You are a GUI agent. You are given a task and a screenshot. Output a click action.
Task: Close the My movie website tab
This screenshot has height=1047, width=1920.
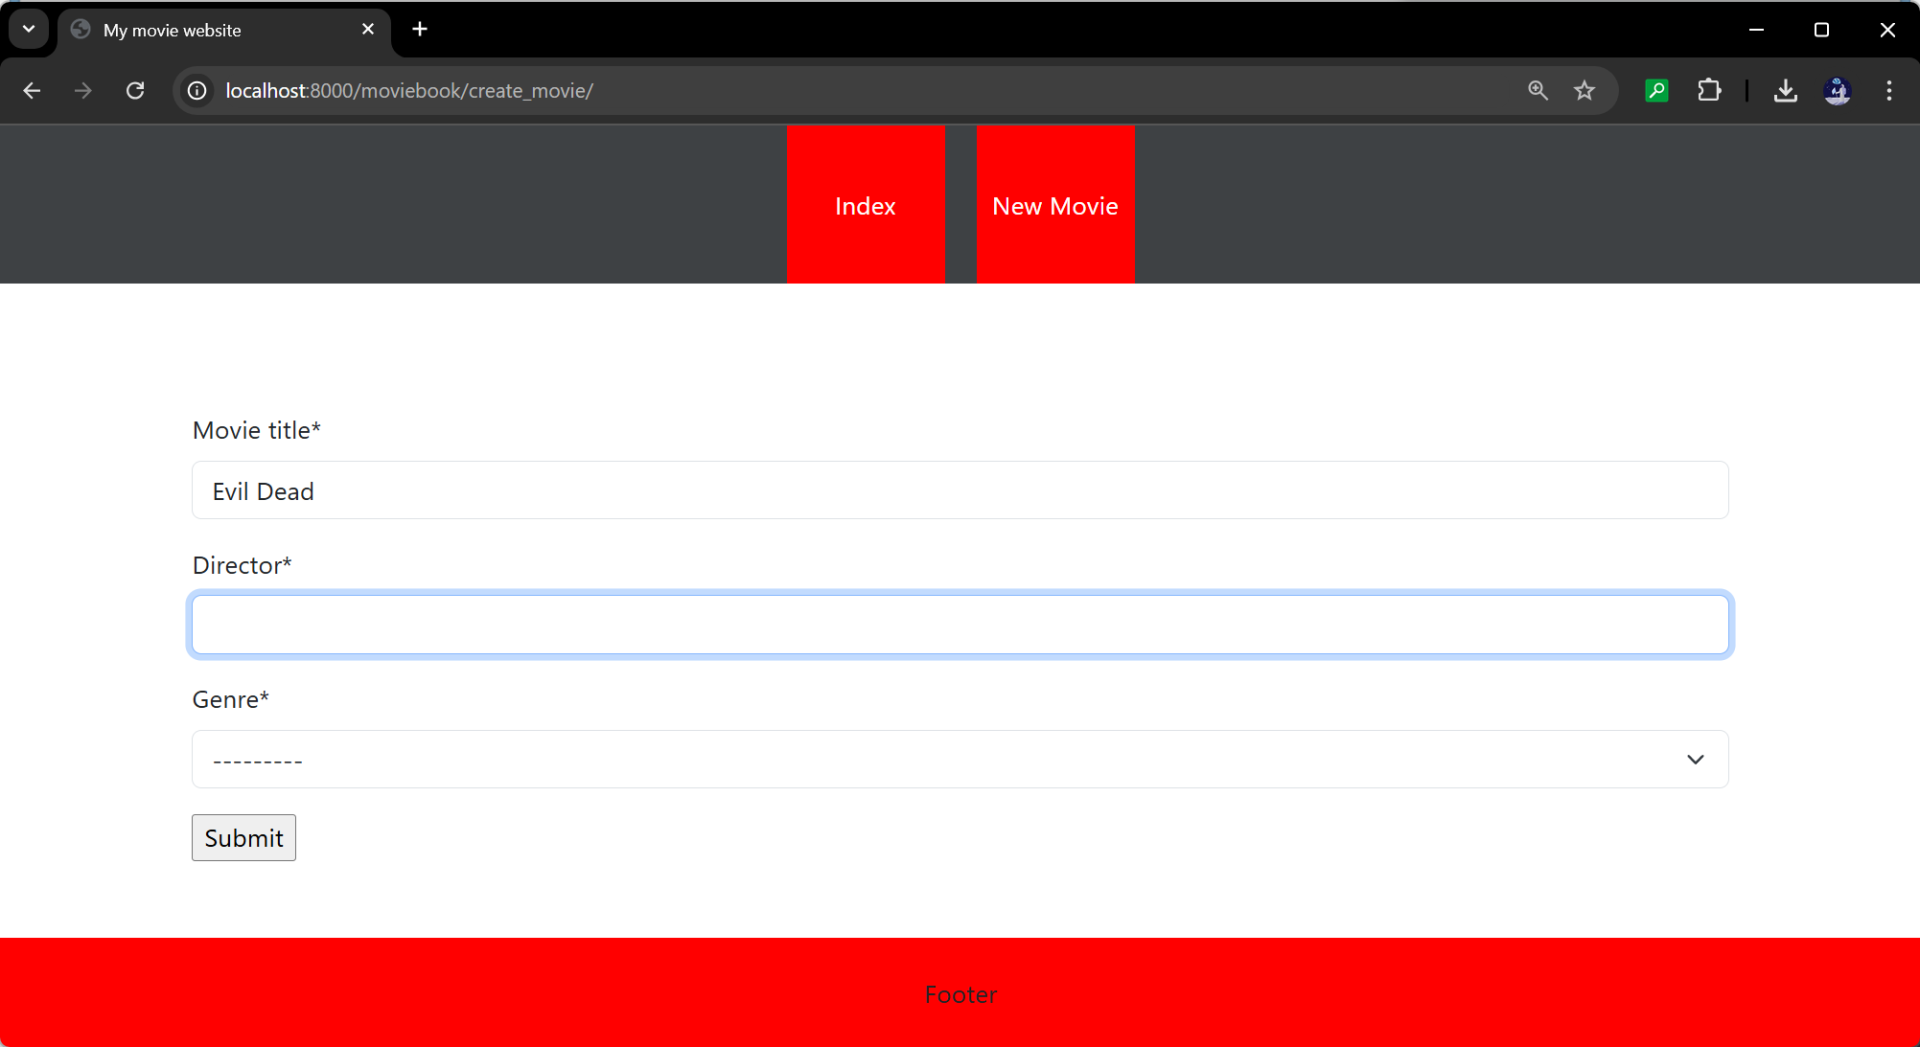coord(368,29)
